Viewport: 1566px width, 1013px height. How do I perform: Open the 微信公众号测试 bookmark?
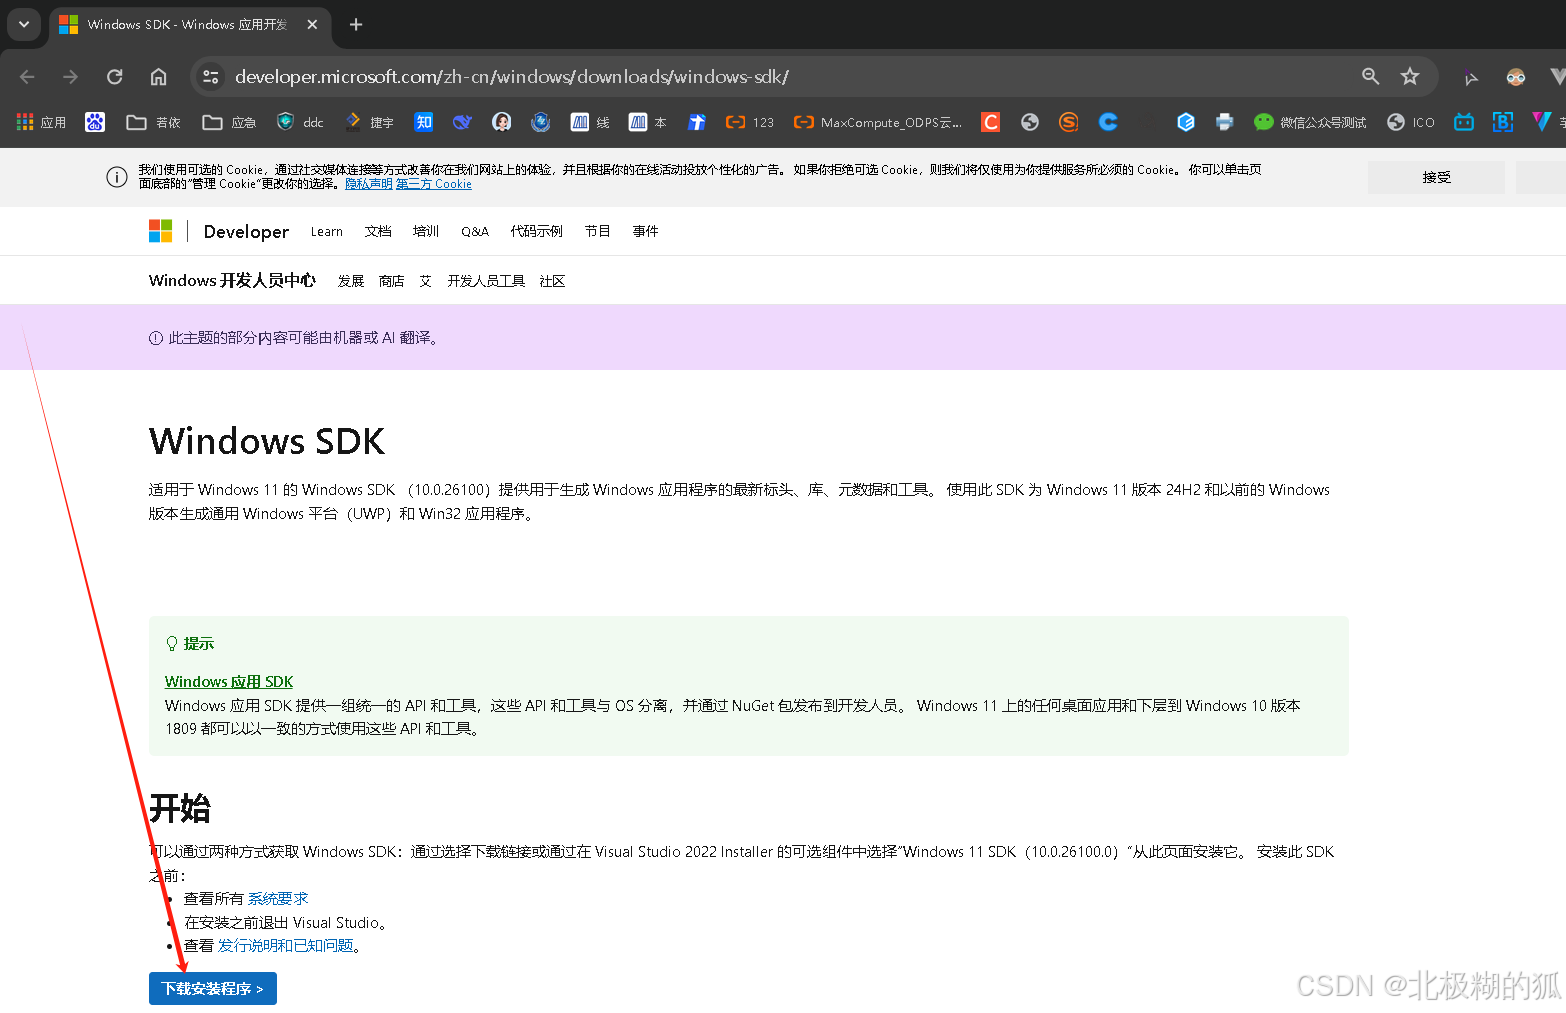(1310, 122)
